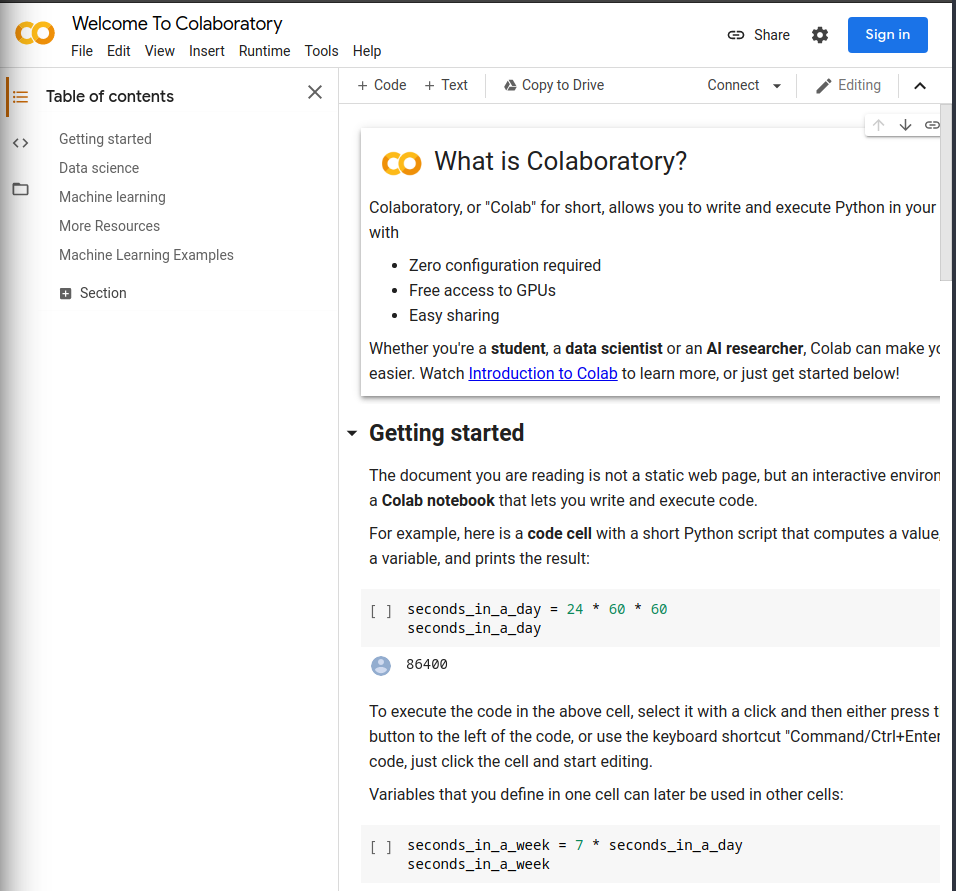Click the Easy sharing bullet
Image resolution: width=956 pixels, height=891 pixels.
(x=454, y=315)
